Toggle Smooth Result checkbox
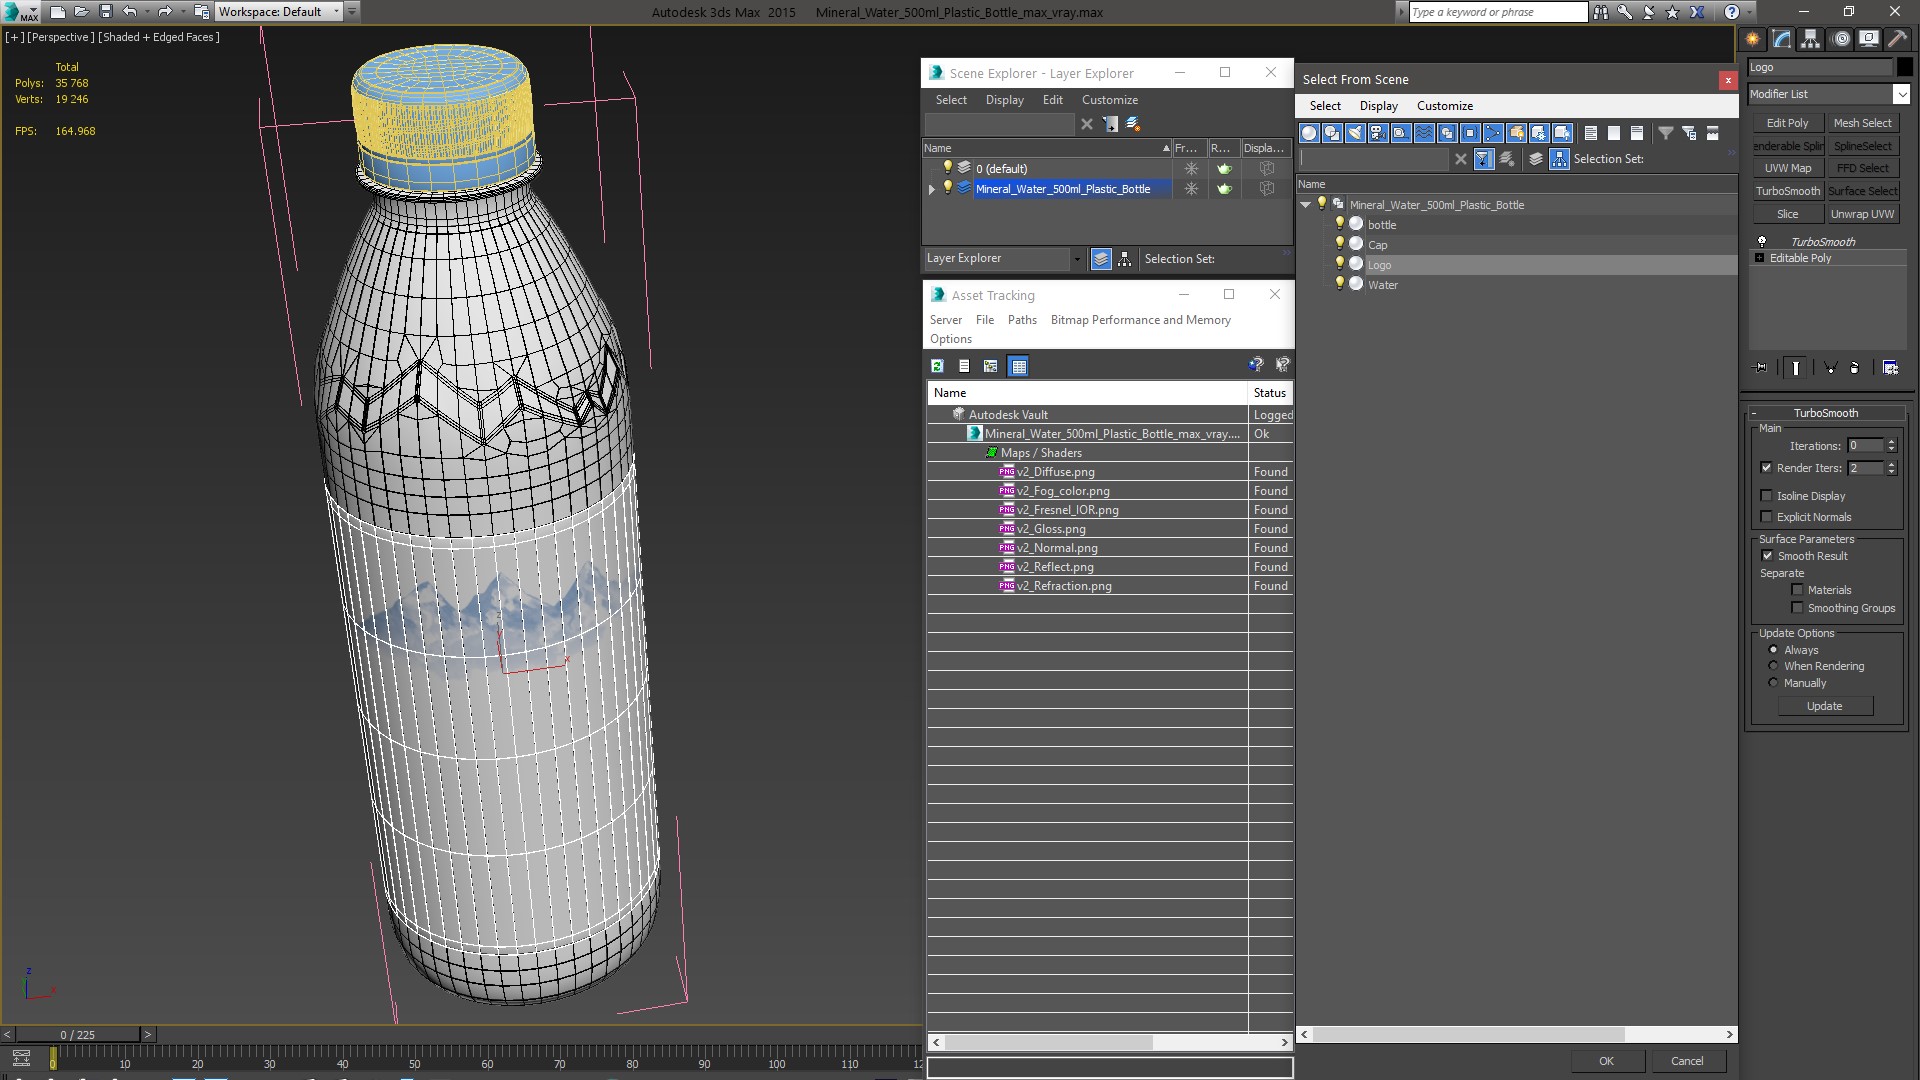 1767,556
